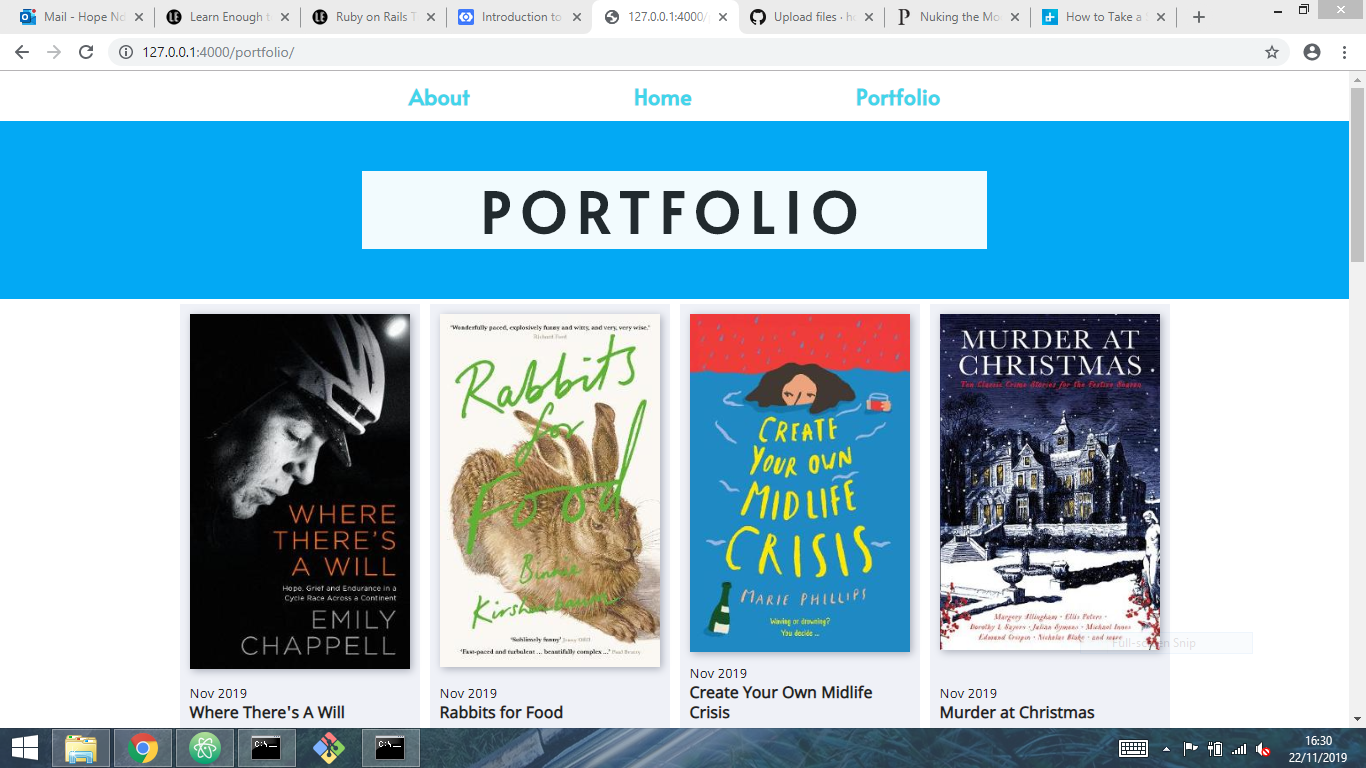Open File Explorer from the taskbar

[x=81, y=748]
